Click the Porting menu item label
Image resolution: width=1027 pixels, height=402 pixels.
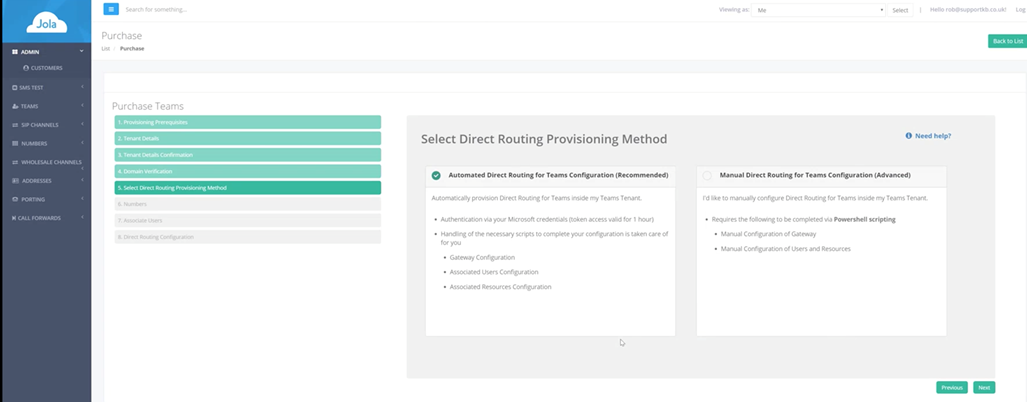click(33, 199)
